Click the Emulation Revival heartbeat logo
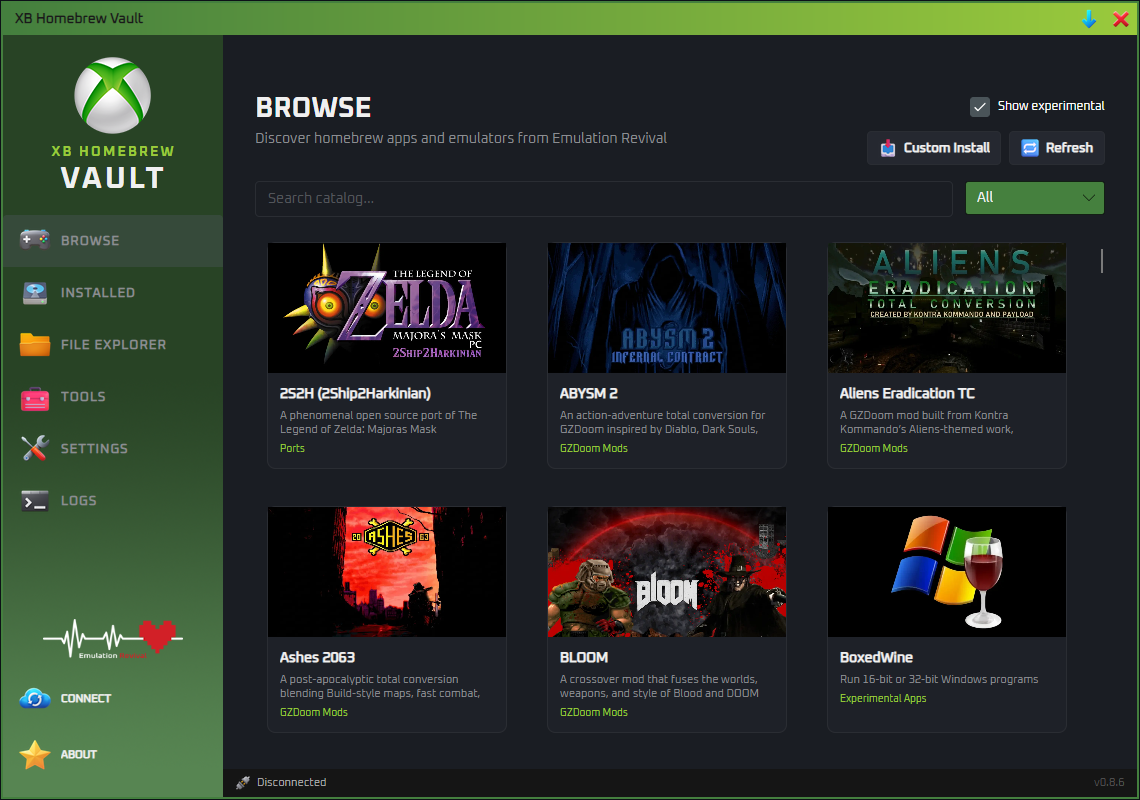The image size is (1140, 800). point(113,639)
